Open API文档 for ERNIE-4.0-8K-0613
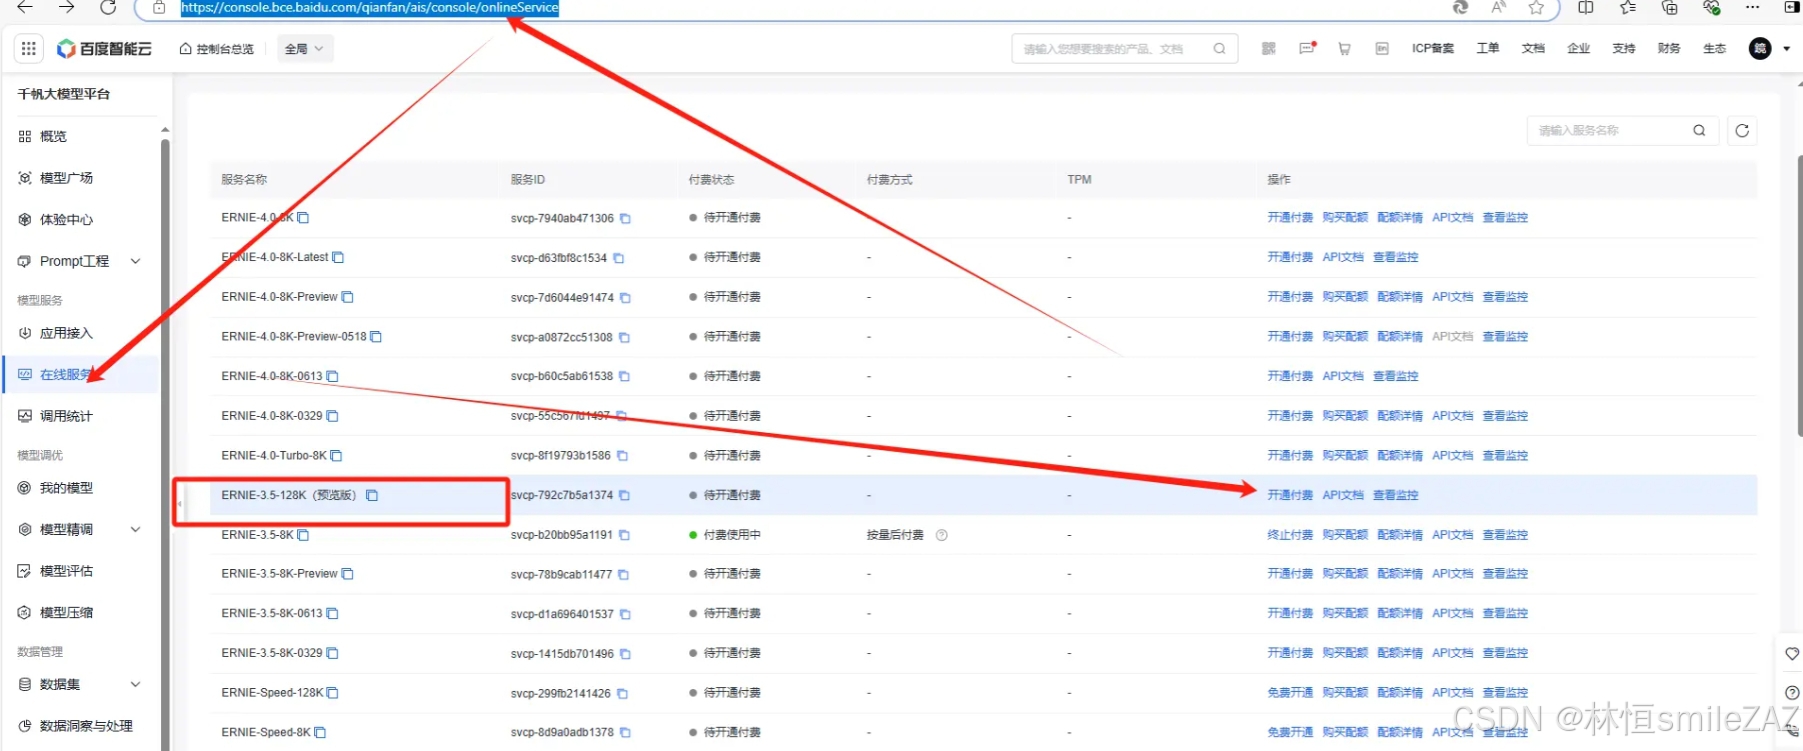Screen dimensions: 1803x751 point(1343,376)
